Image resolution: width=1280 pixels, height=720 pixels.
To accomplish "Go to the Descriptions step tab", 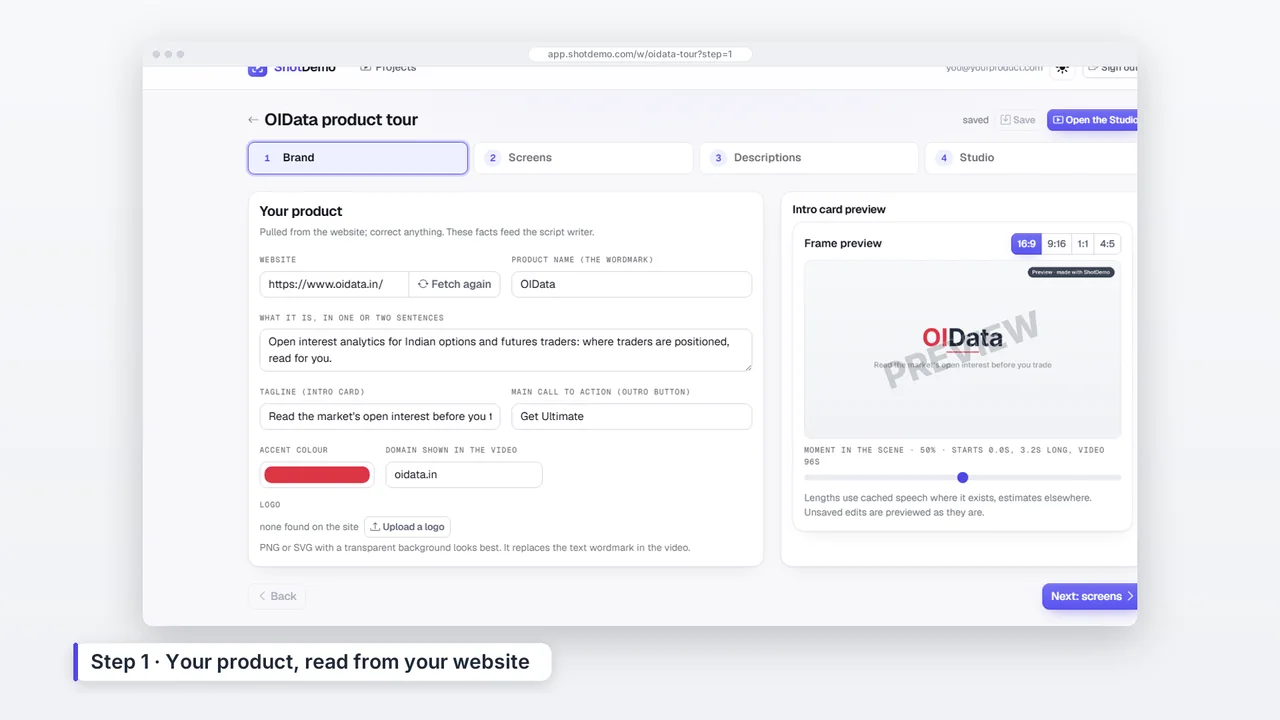I will 809,158.
